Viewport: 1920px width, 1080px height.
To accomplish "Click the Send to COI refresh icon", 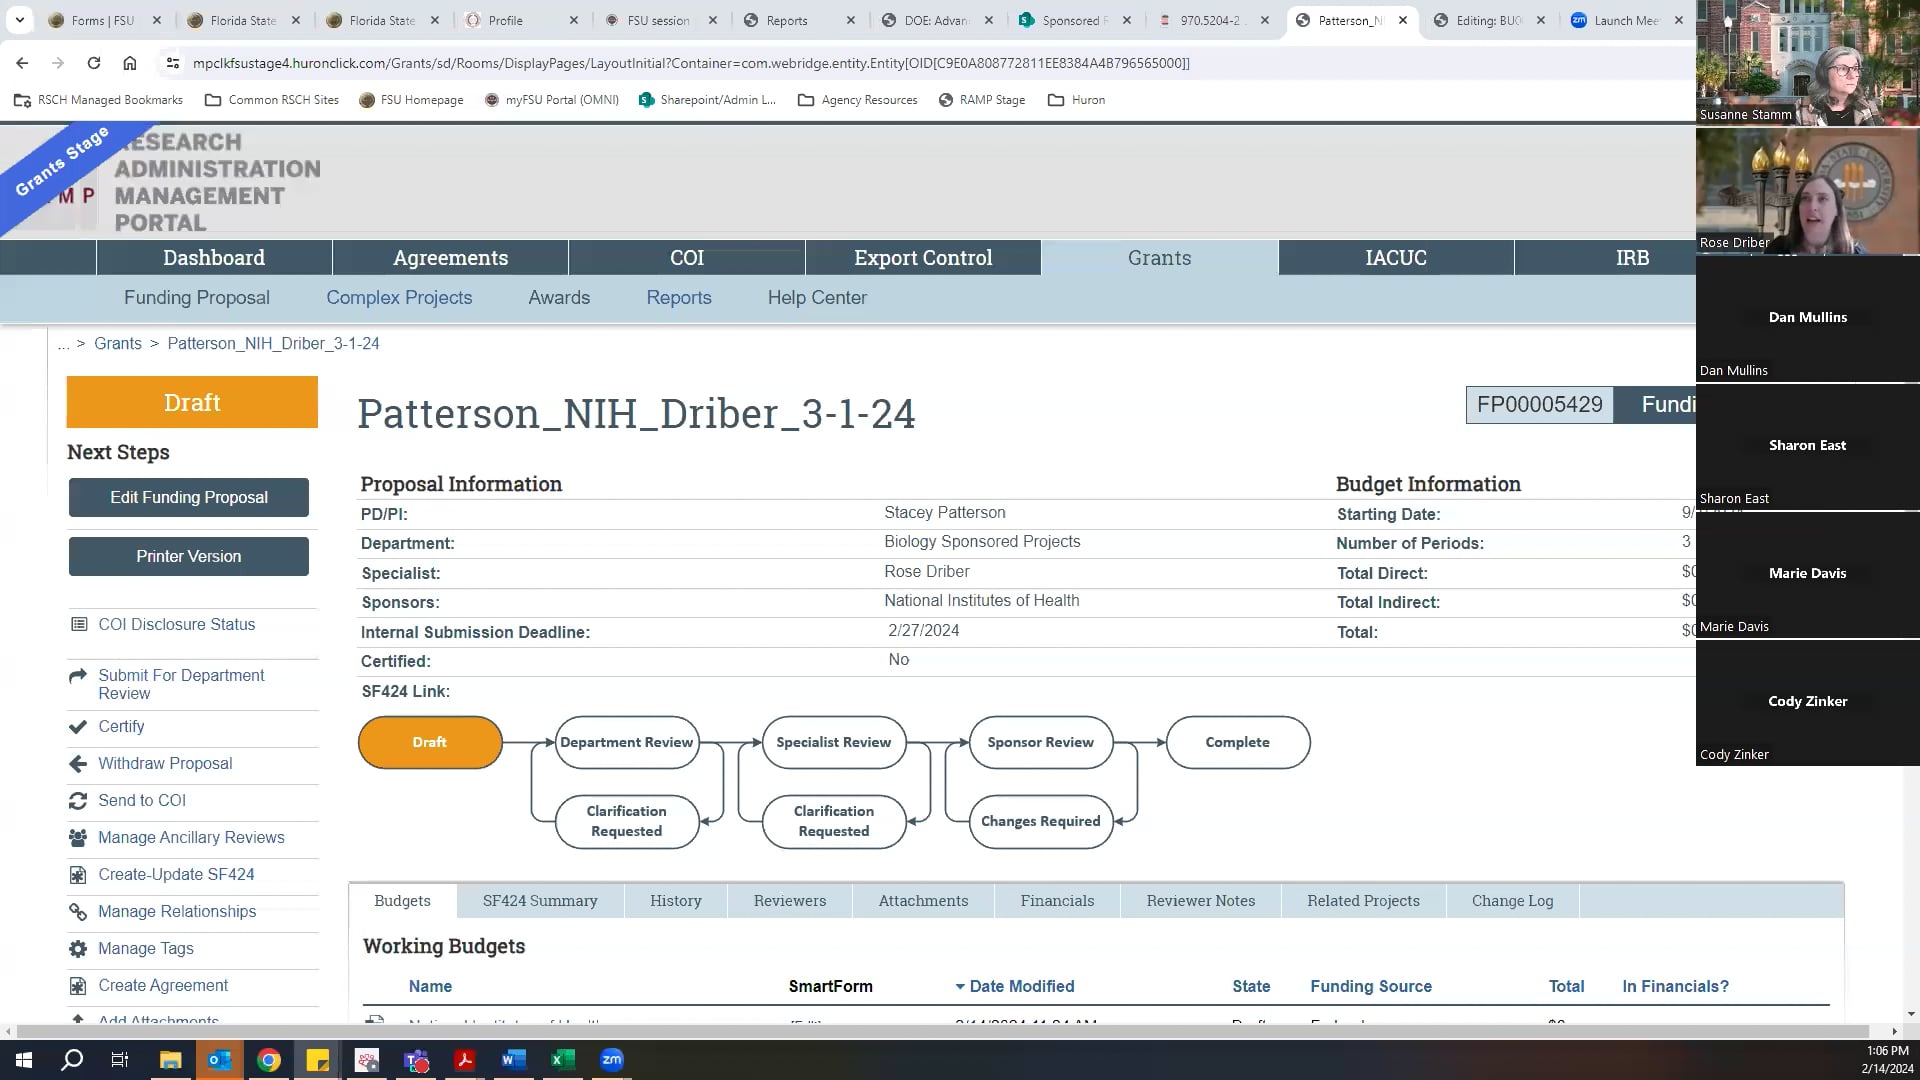I will [x=78, y=801].
